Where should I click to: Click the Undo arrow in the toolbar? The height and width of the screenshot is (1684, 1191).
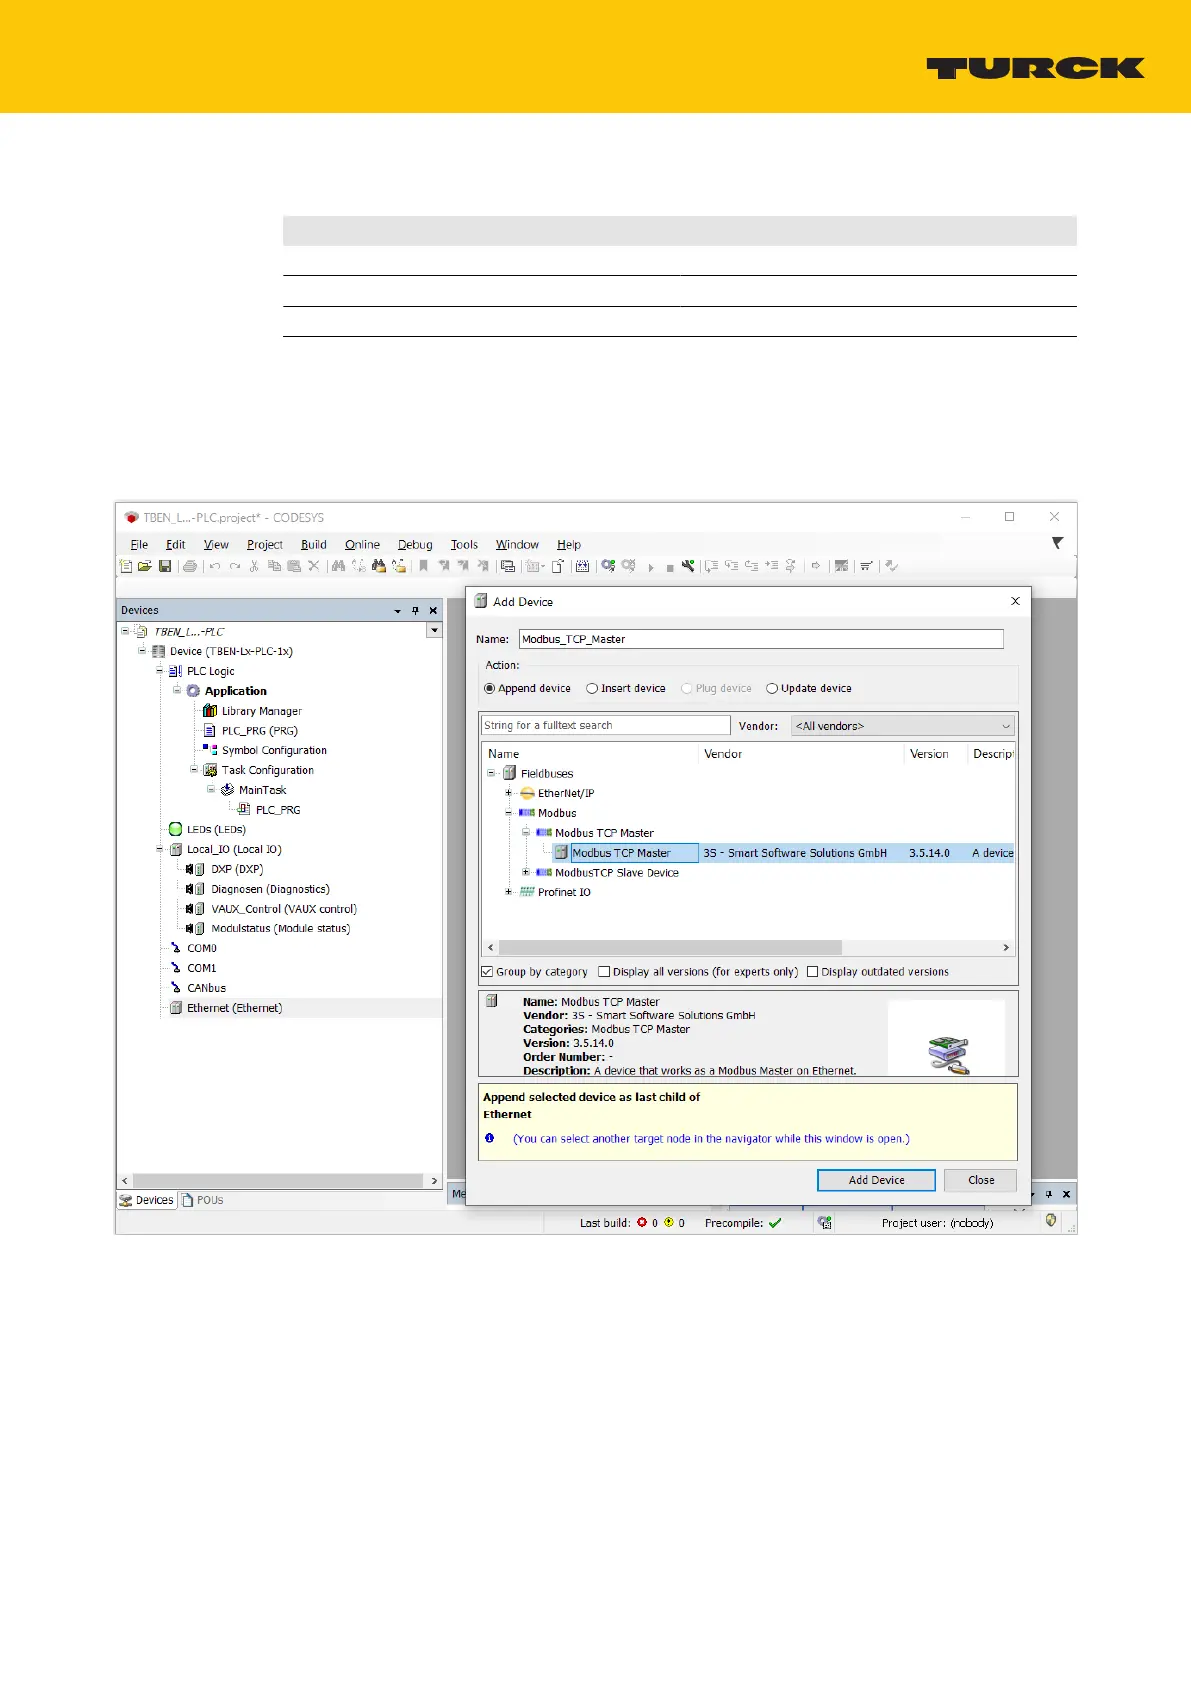click(215, 566)
